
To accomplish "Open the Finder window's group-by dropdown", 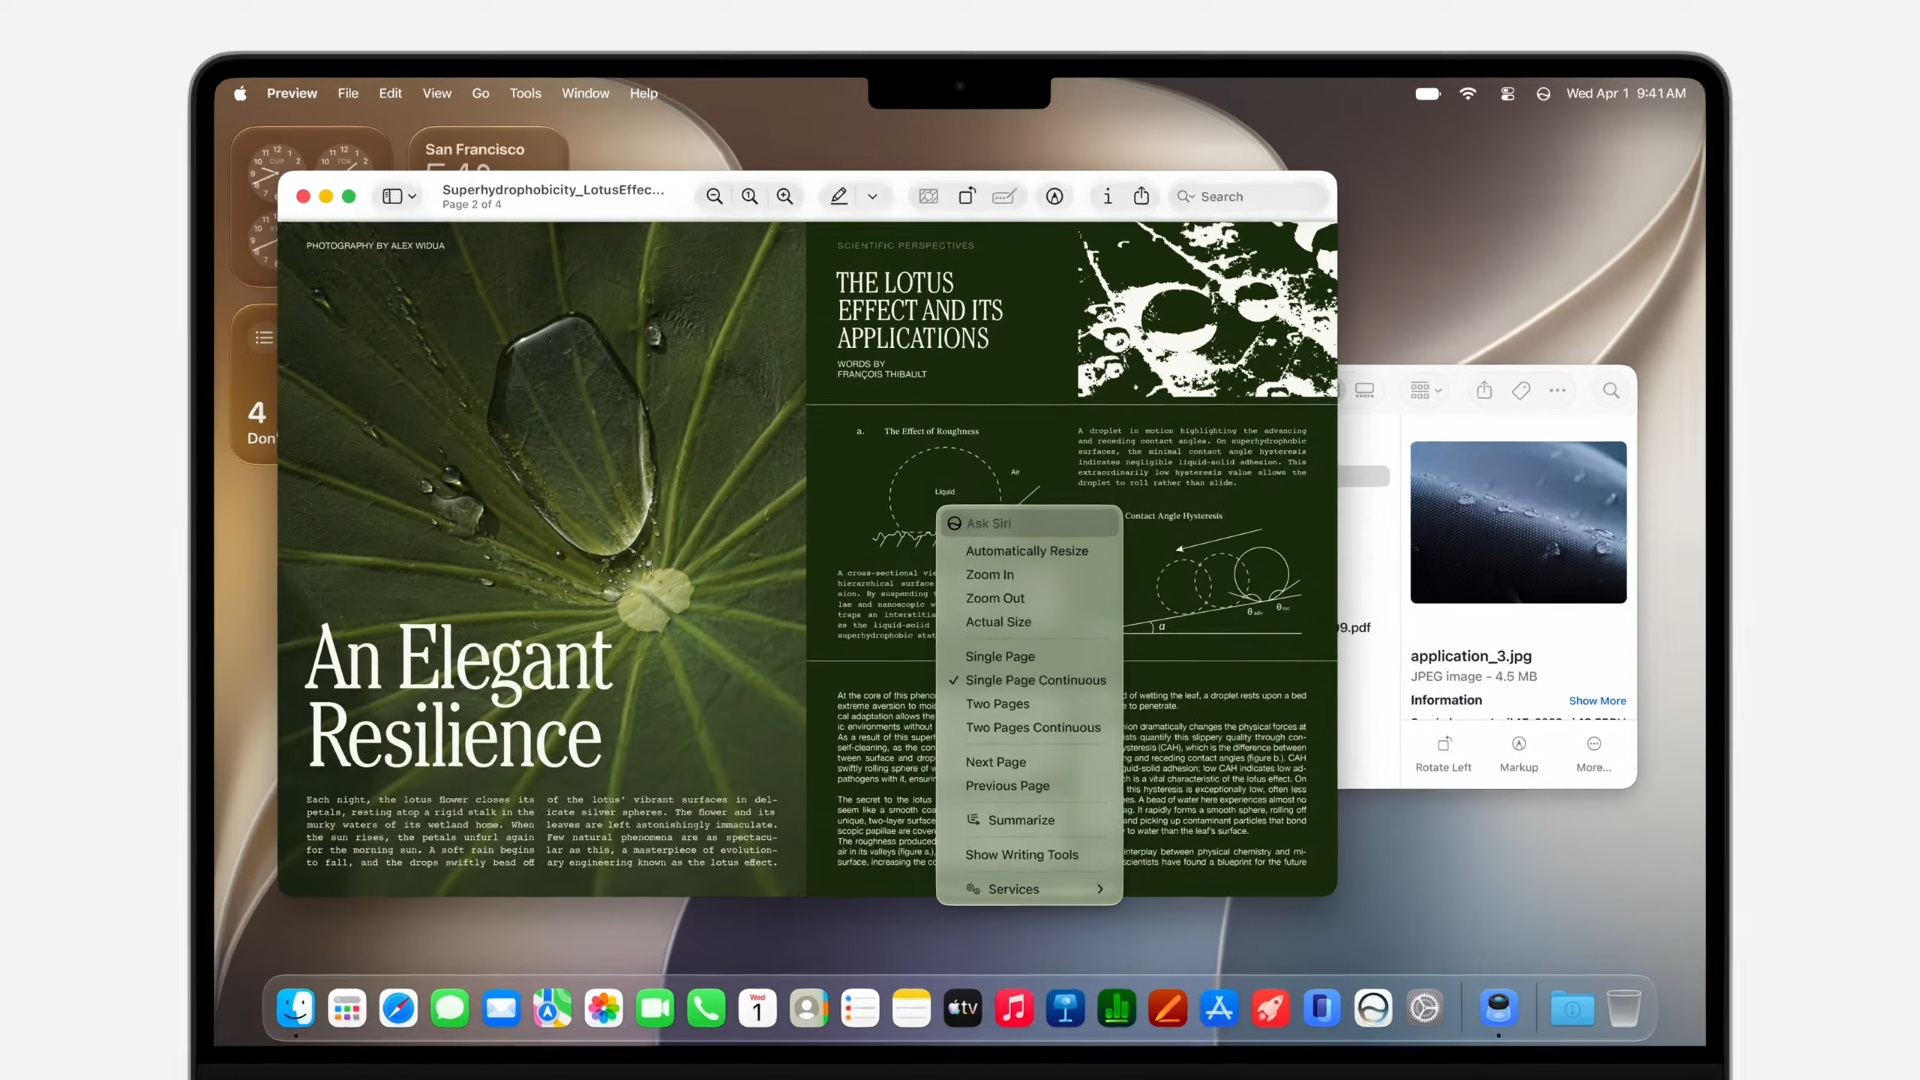I will click(1425, 391).
